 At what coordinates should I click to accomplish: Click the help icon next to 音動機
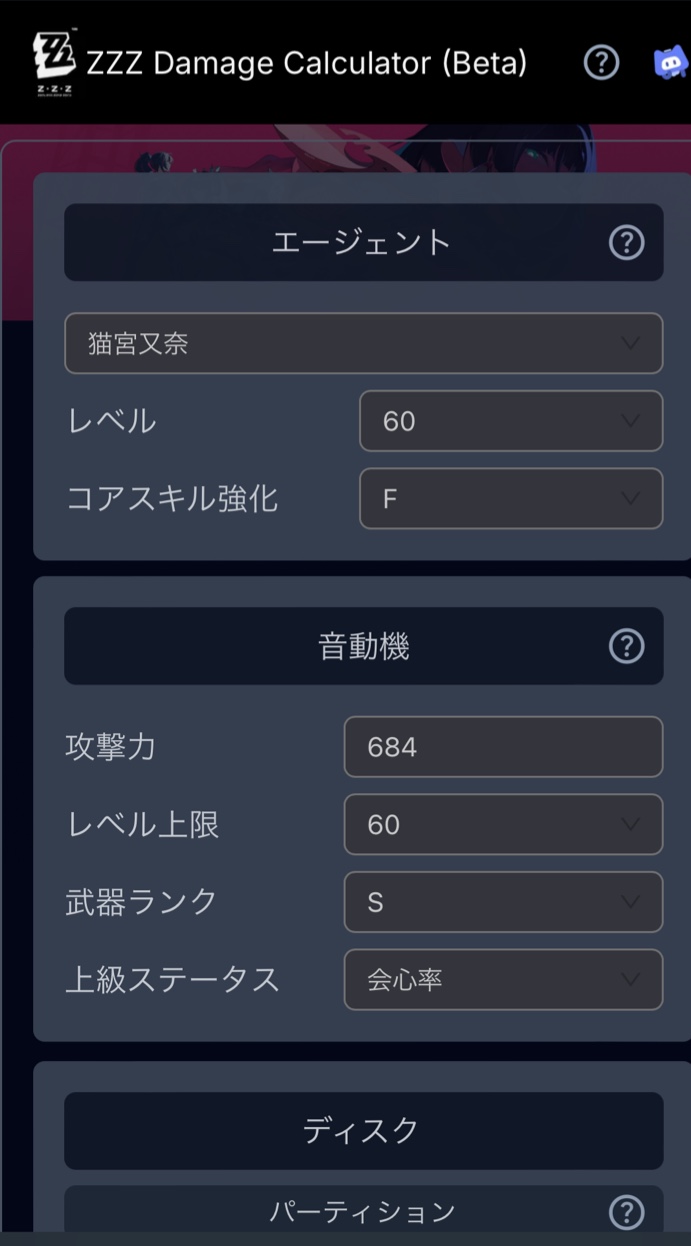point(627,646)
